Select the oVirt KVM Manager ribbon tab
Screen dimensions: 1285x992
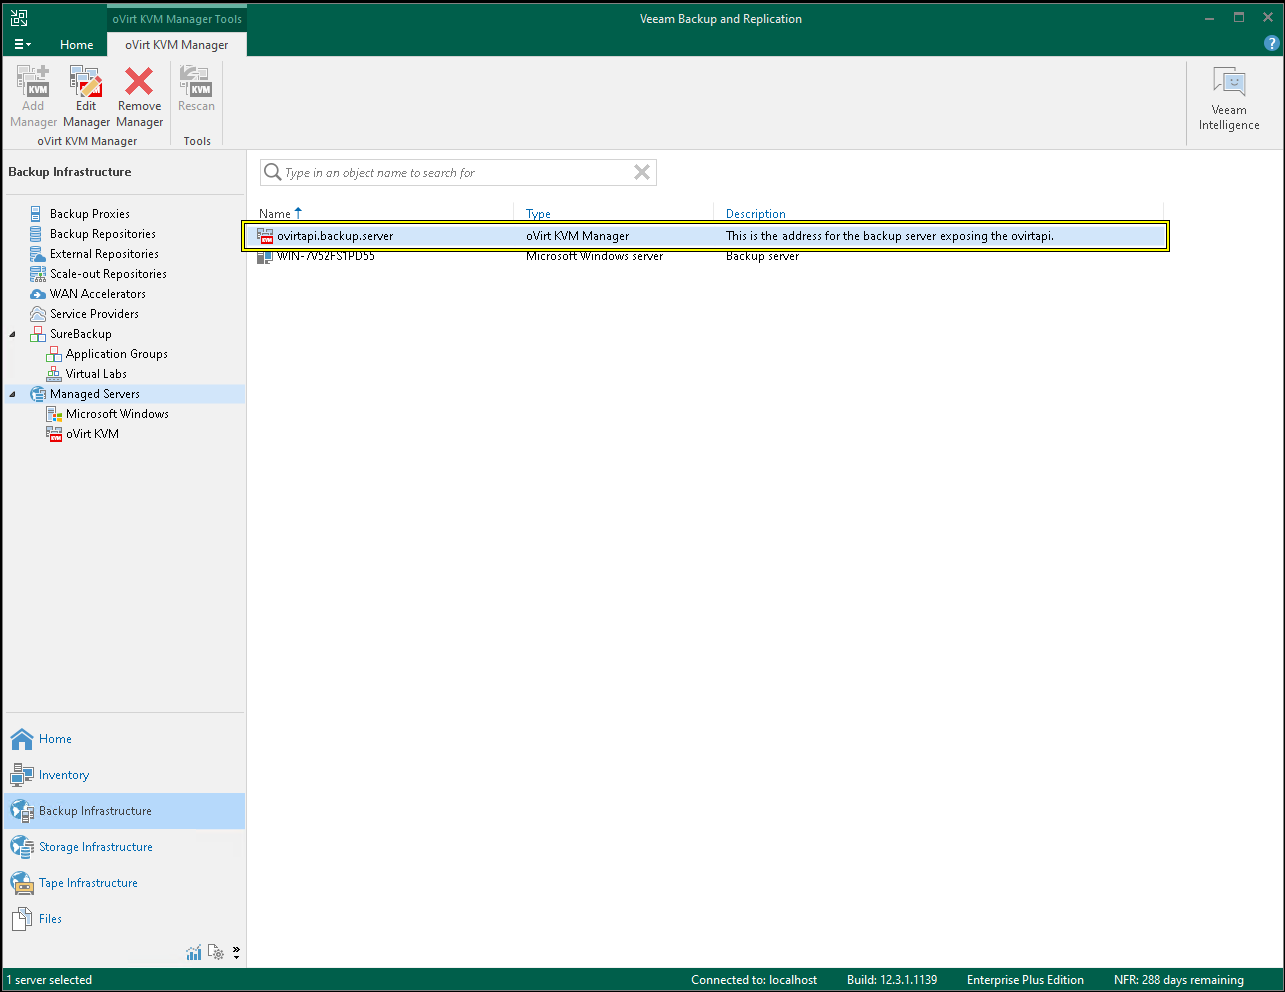pos(176,44)
